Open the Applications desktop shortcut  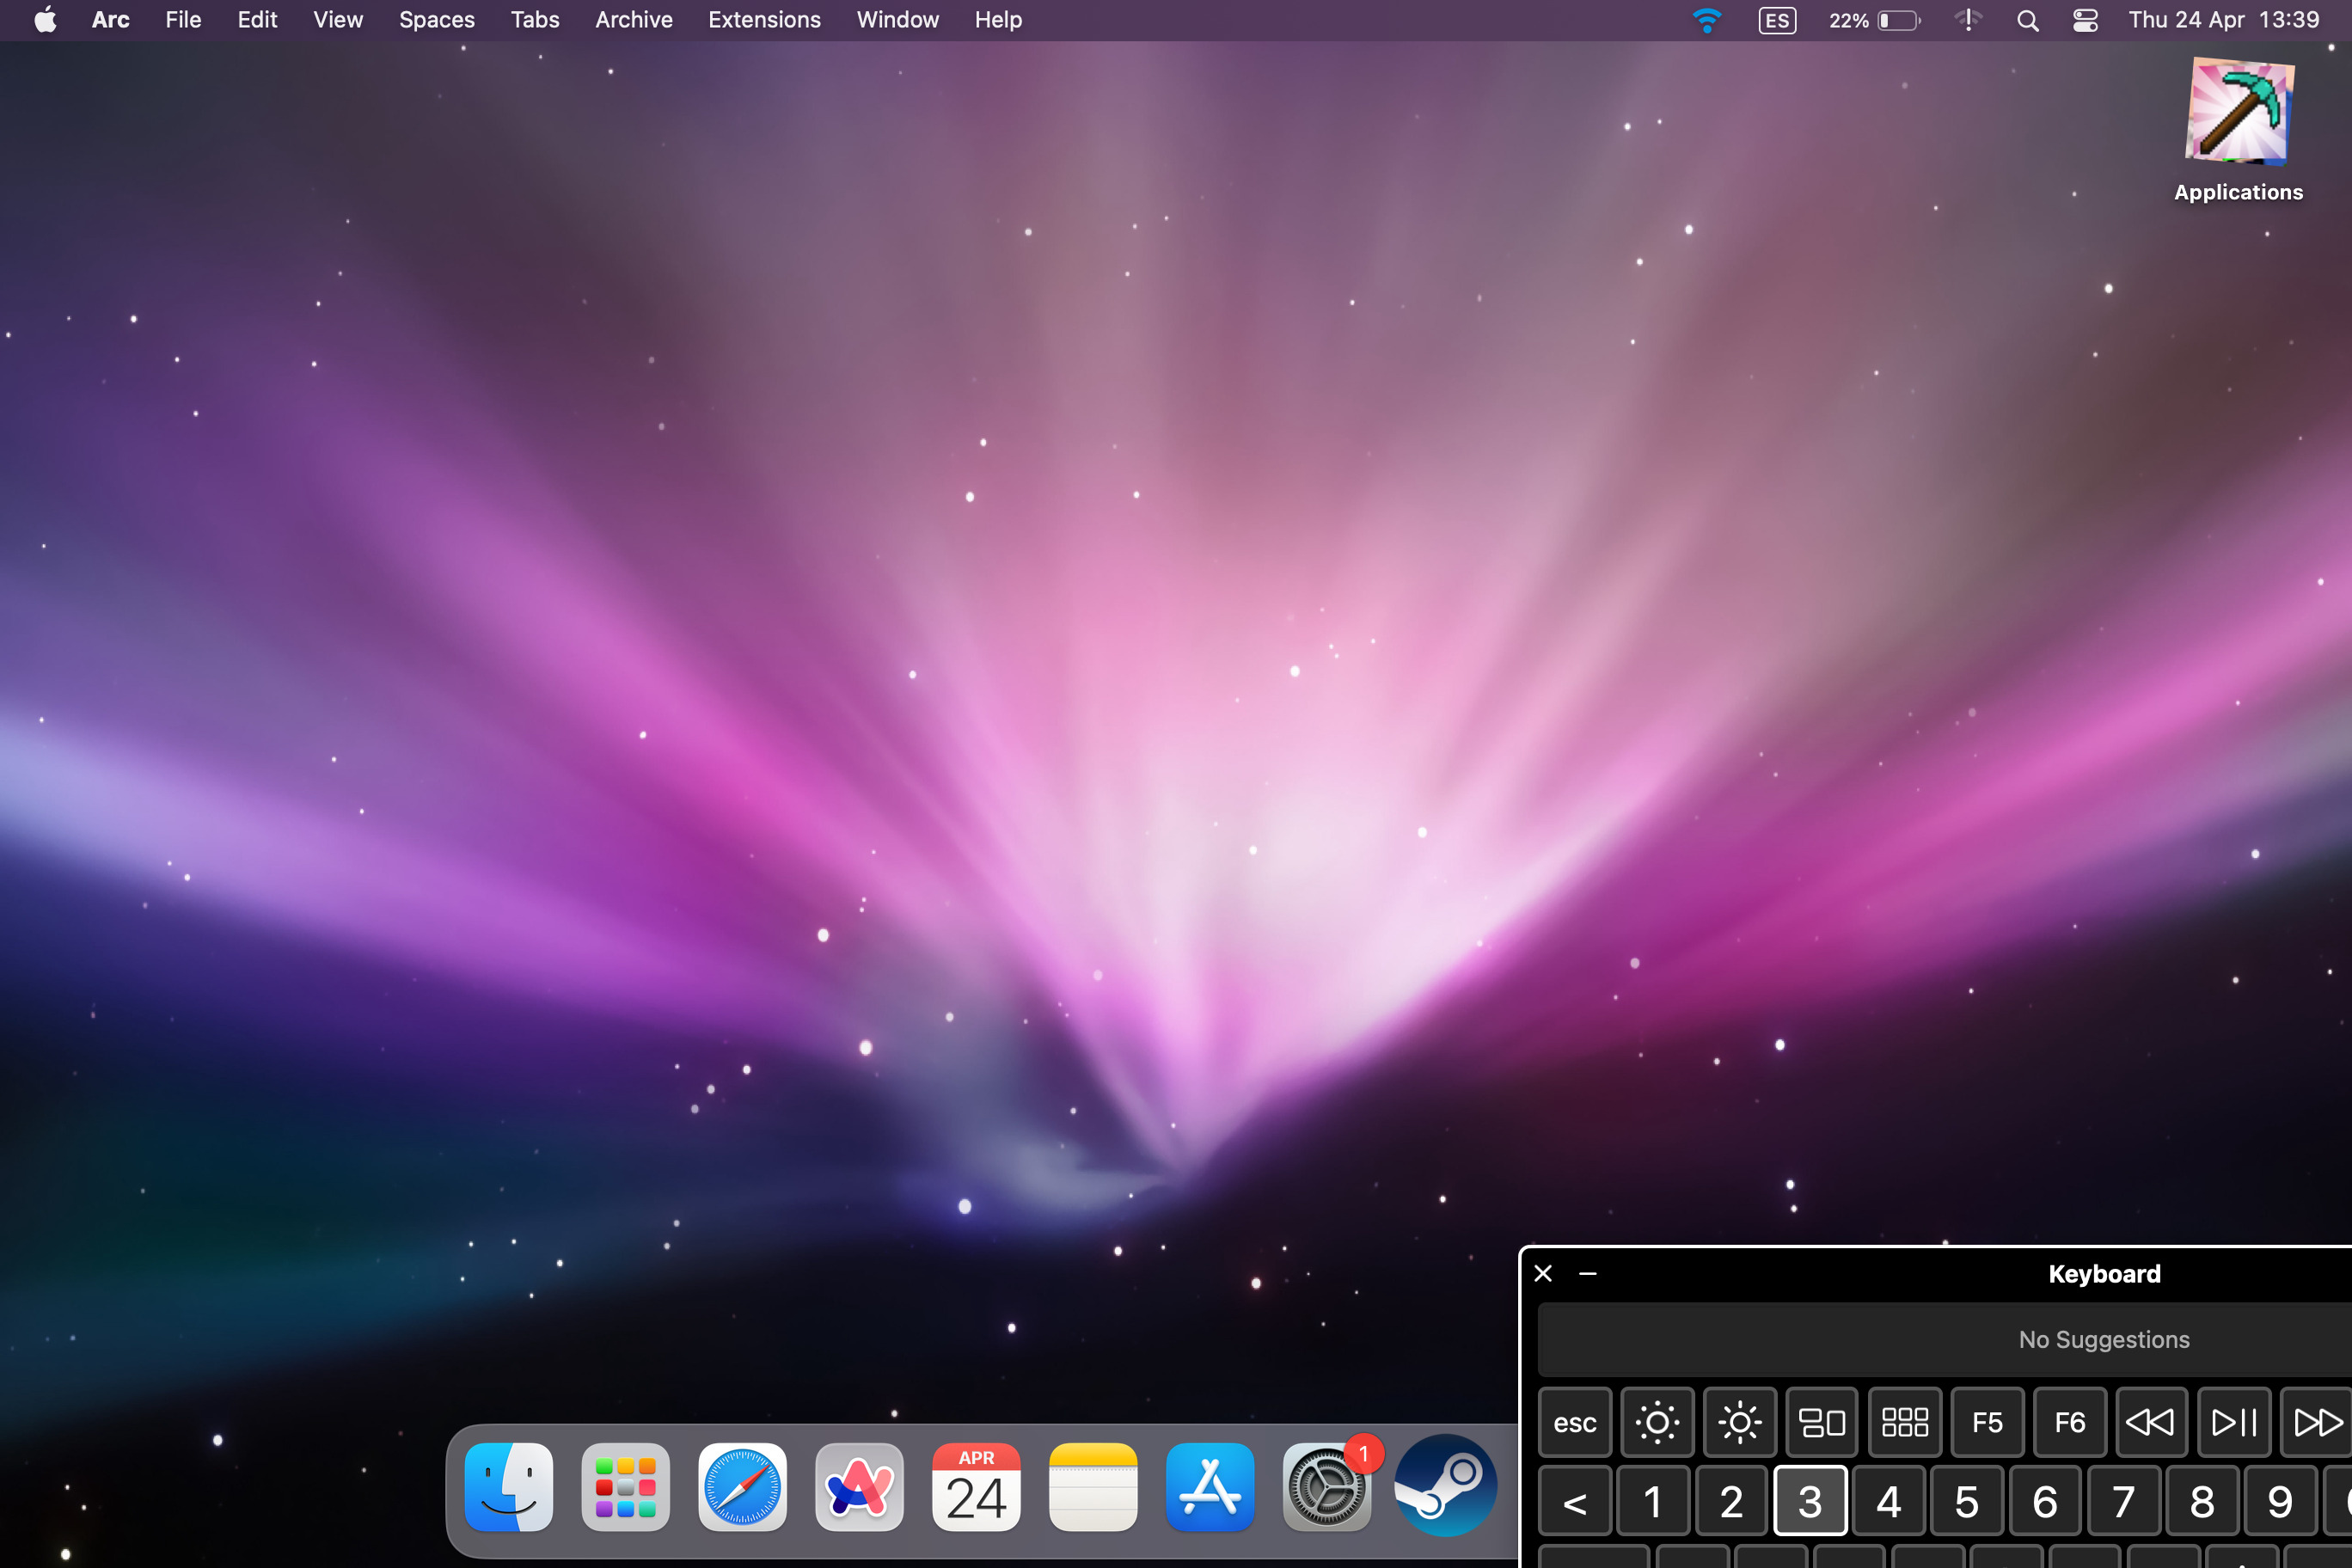[2238, 112]
